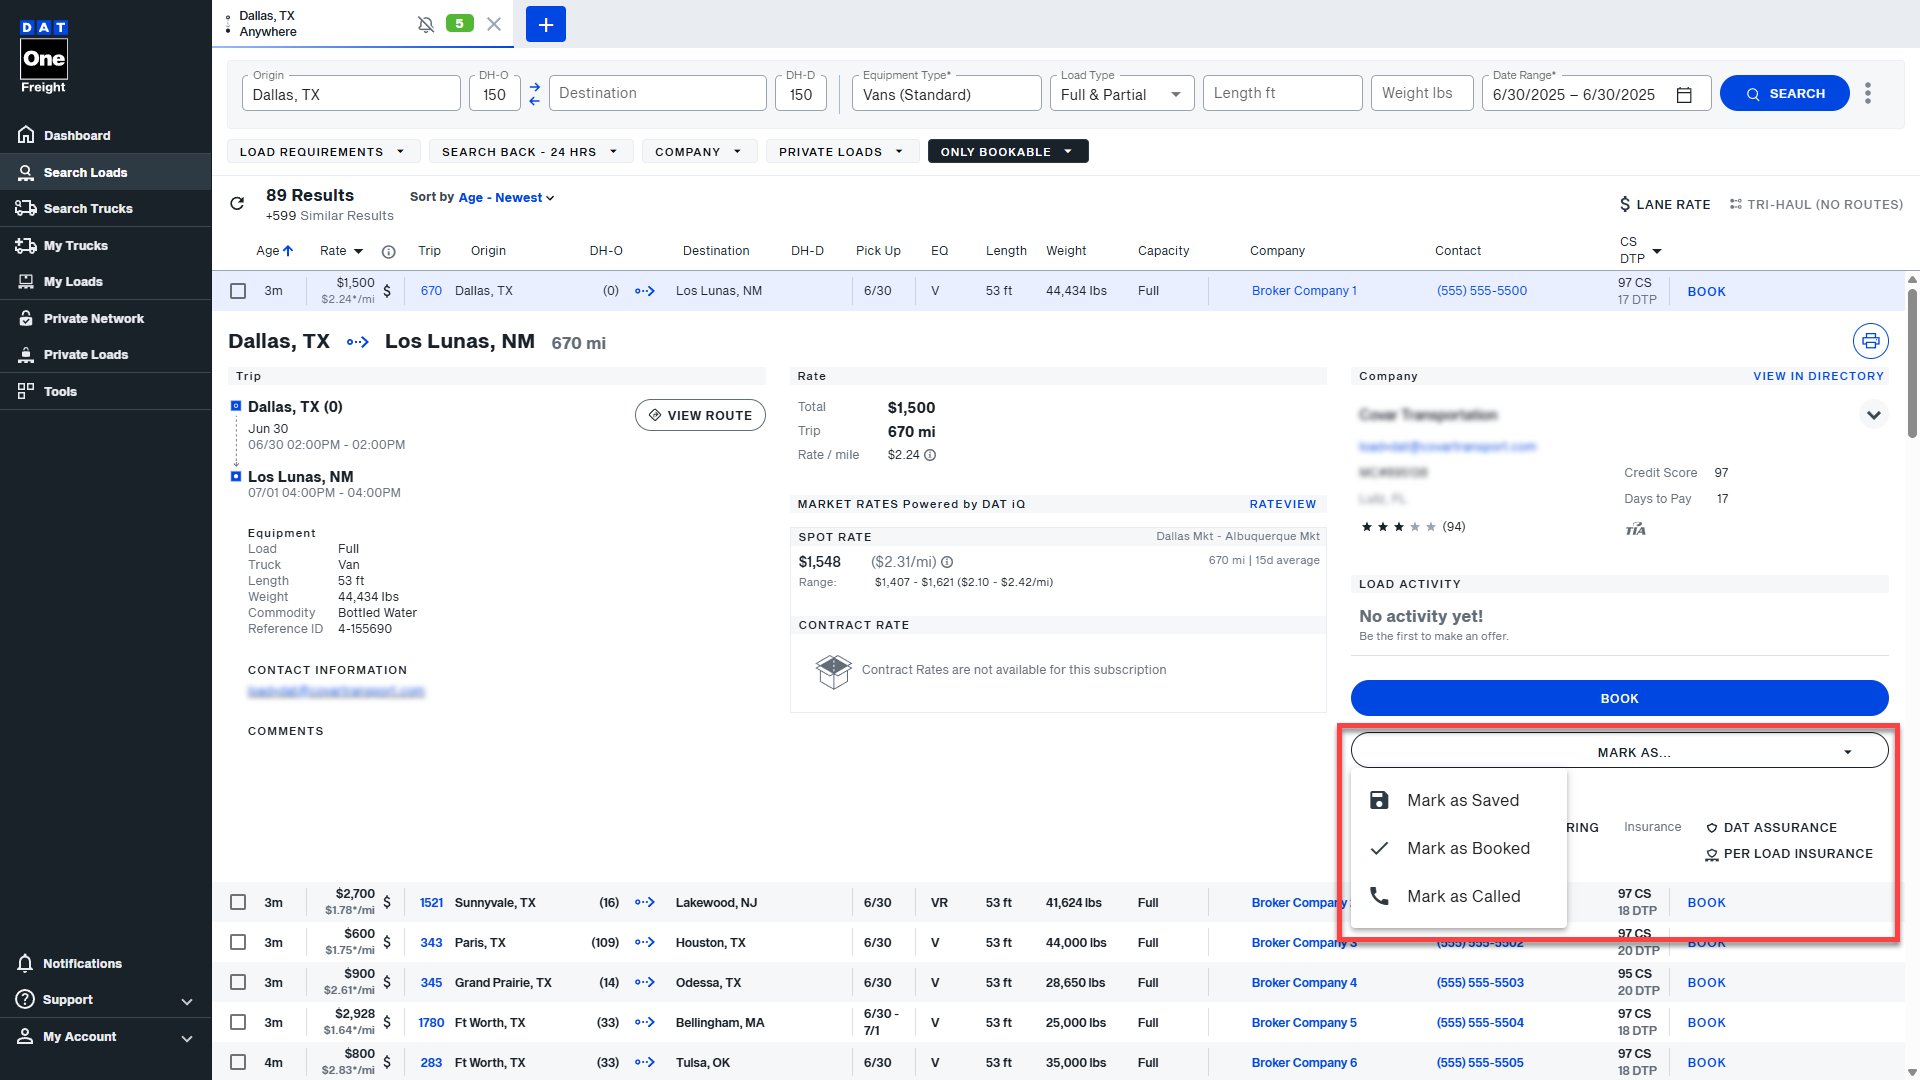Open the RateView link
The width and height of the screenshot is (1920, 1080).
pyautogui.click(x=1283, y=504)
